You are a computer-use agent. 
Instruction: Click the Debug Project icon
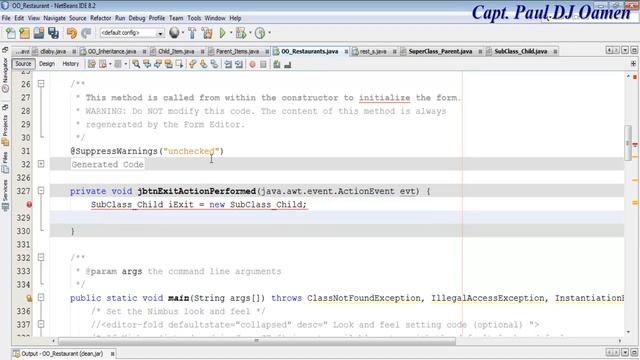click(241, 33)
